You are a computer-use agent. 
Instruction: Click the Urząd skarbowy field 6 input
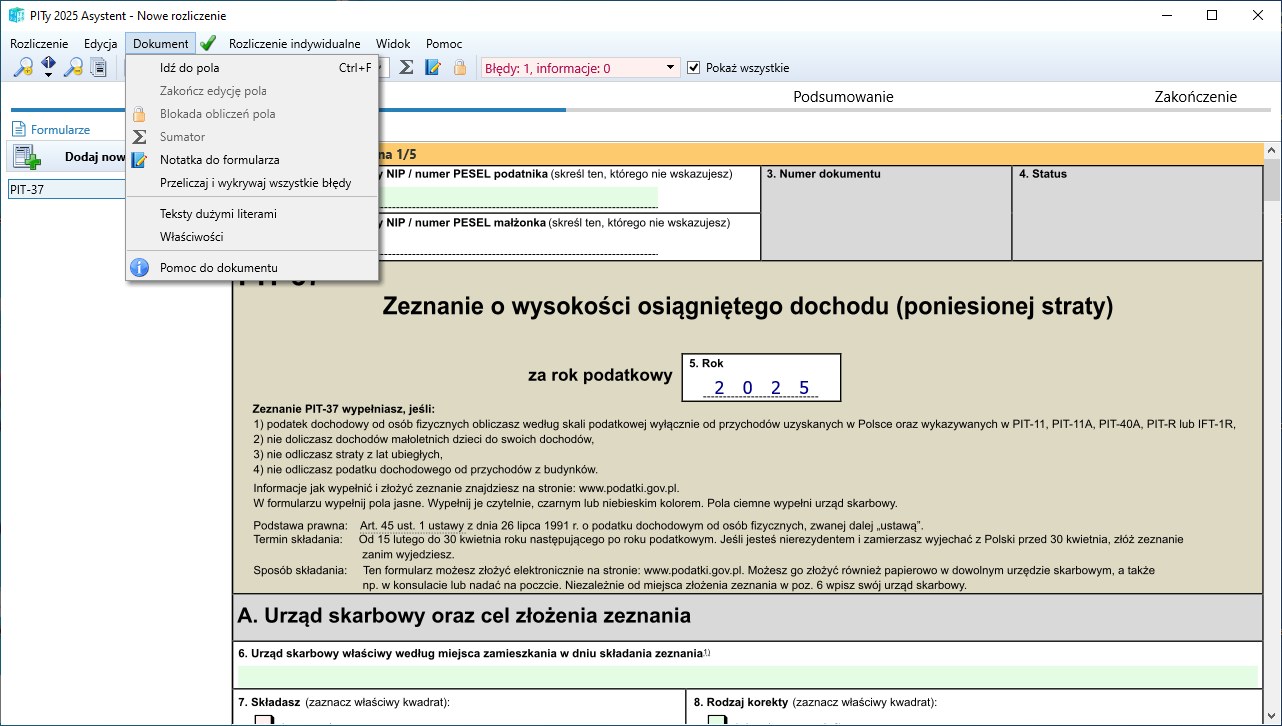[747, 677]
